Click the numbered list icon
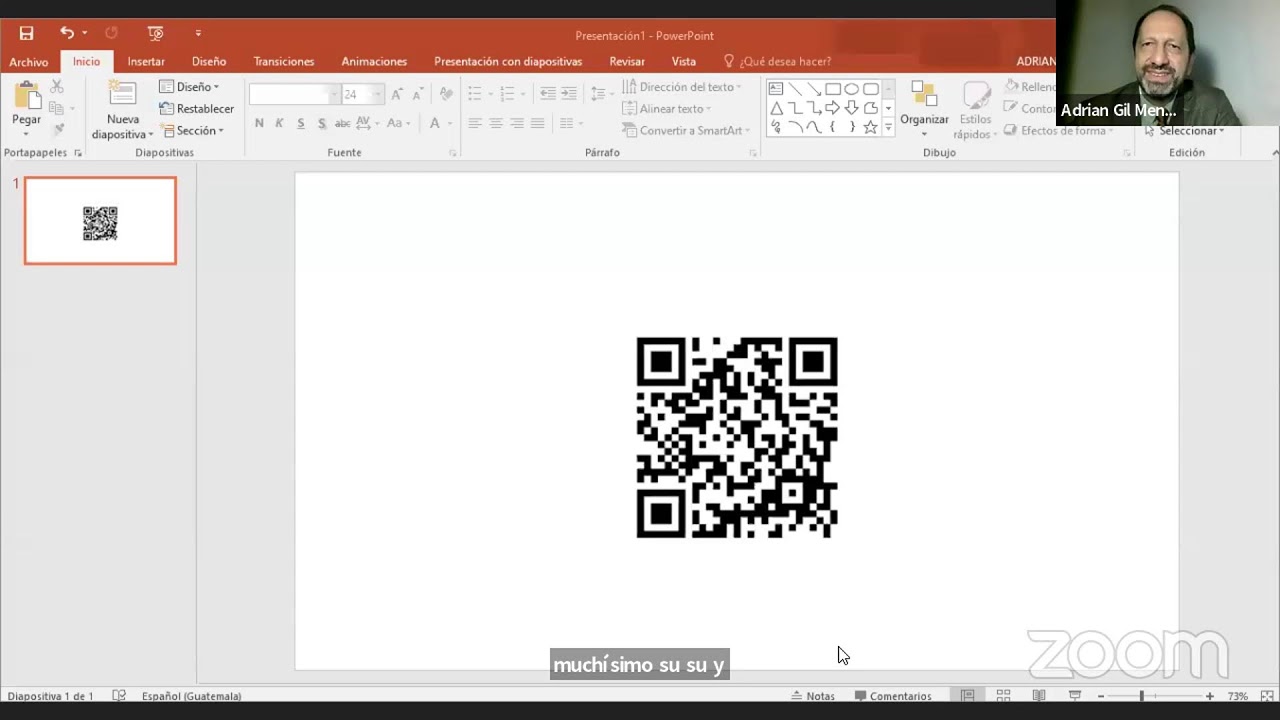Image resolution: width=1280 pixels, height=720 pixels. point(507,94)
